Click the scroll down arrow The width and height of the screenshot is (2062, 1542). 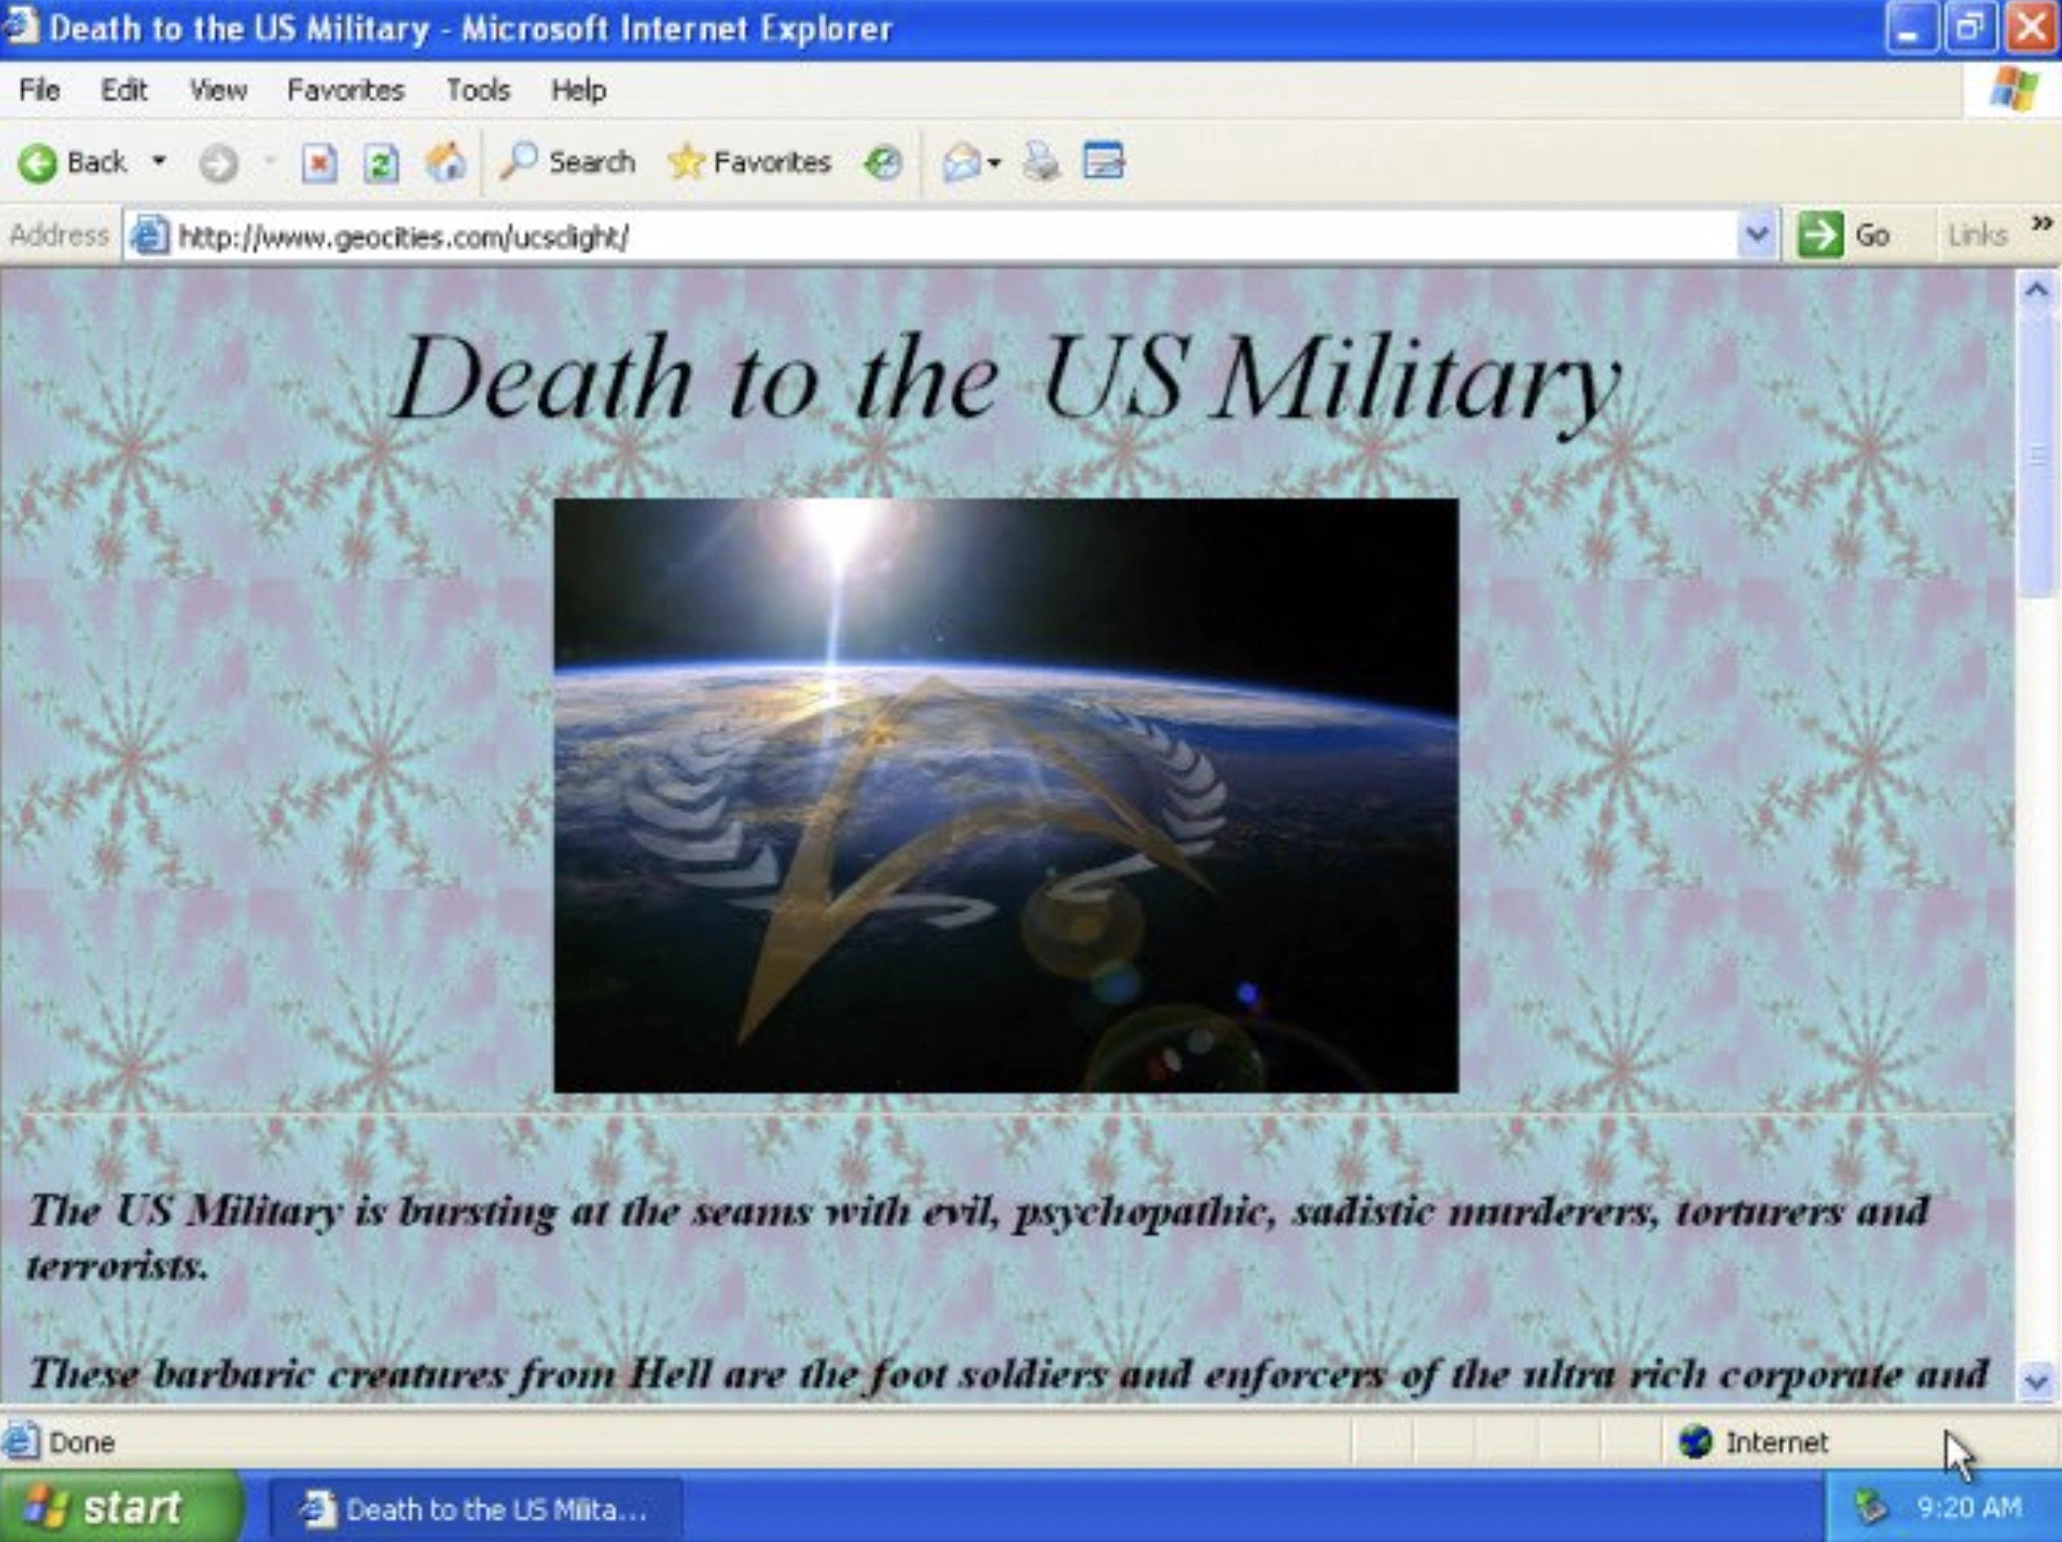pos(2036,1382)
